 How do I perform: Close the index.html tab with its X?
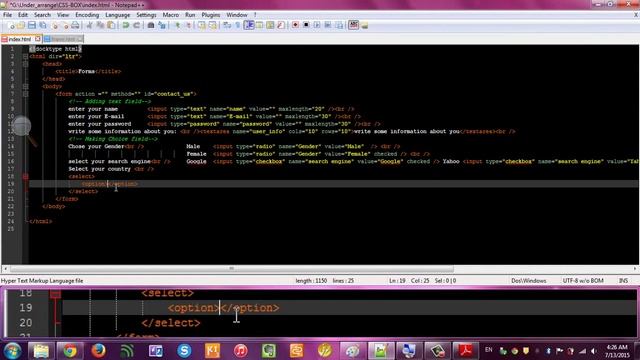click(38, 39)
